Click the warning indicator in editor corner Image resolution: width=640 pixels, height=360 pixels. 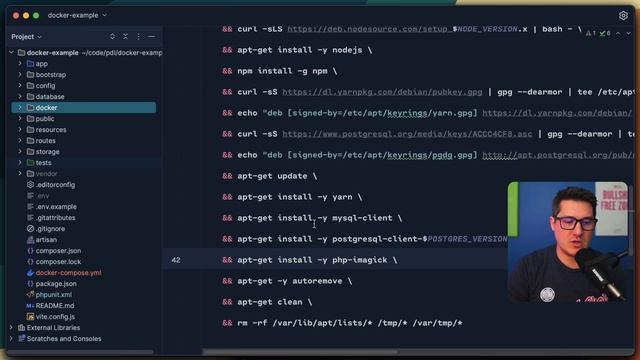[591, 33]
